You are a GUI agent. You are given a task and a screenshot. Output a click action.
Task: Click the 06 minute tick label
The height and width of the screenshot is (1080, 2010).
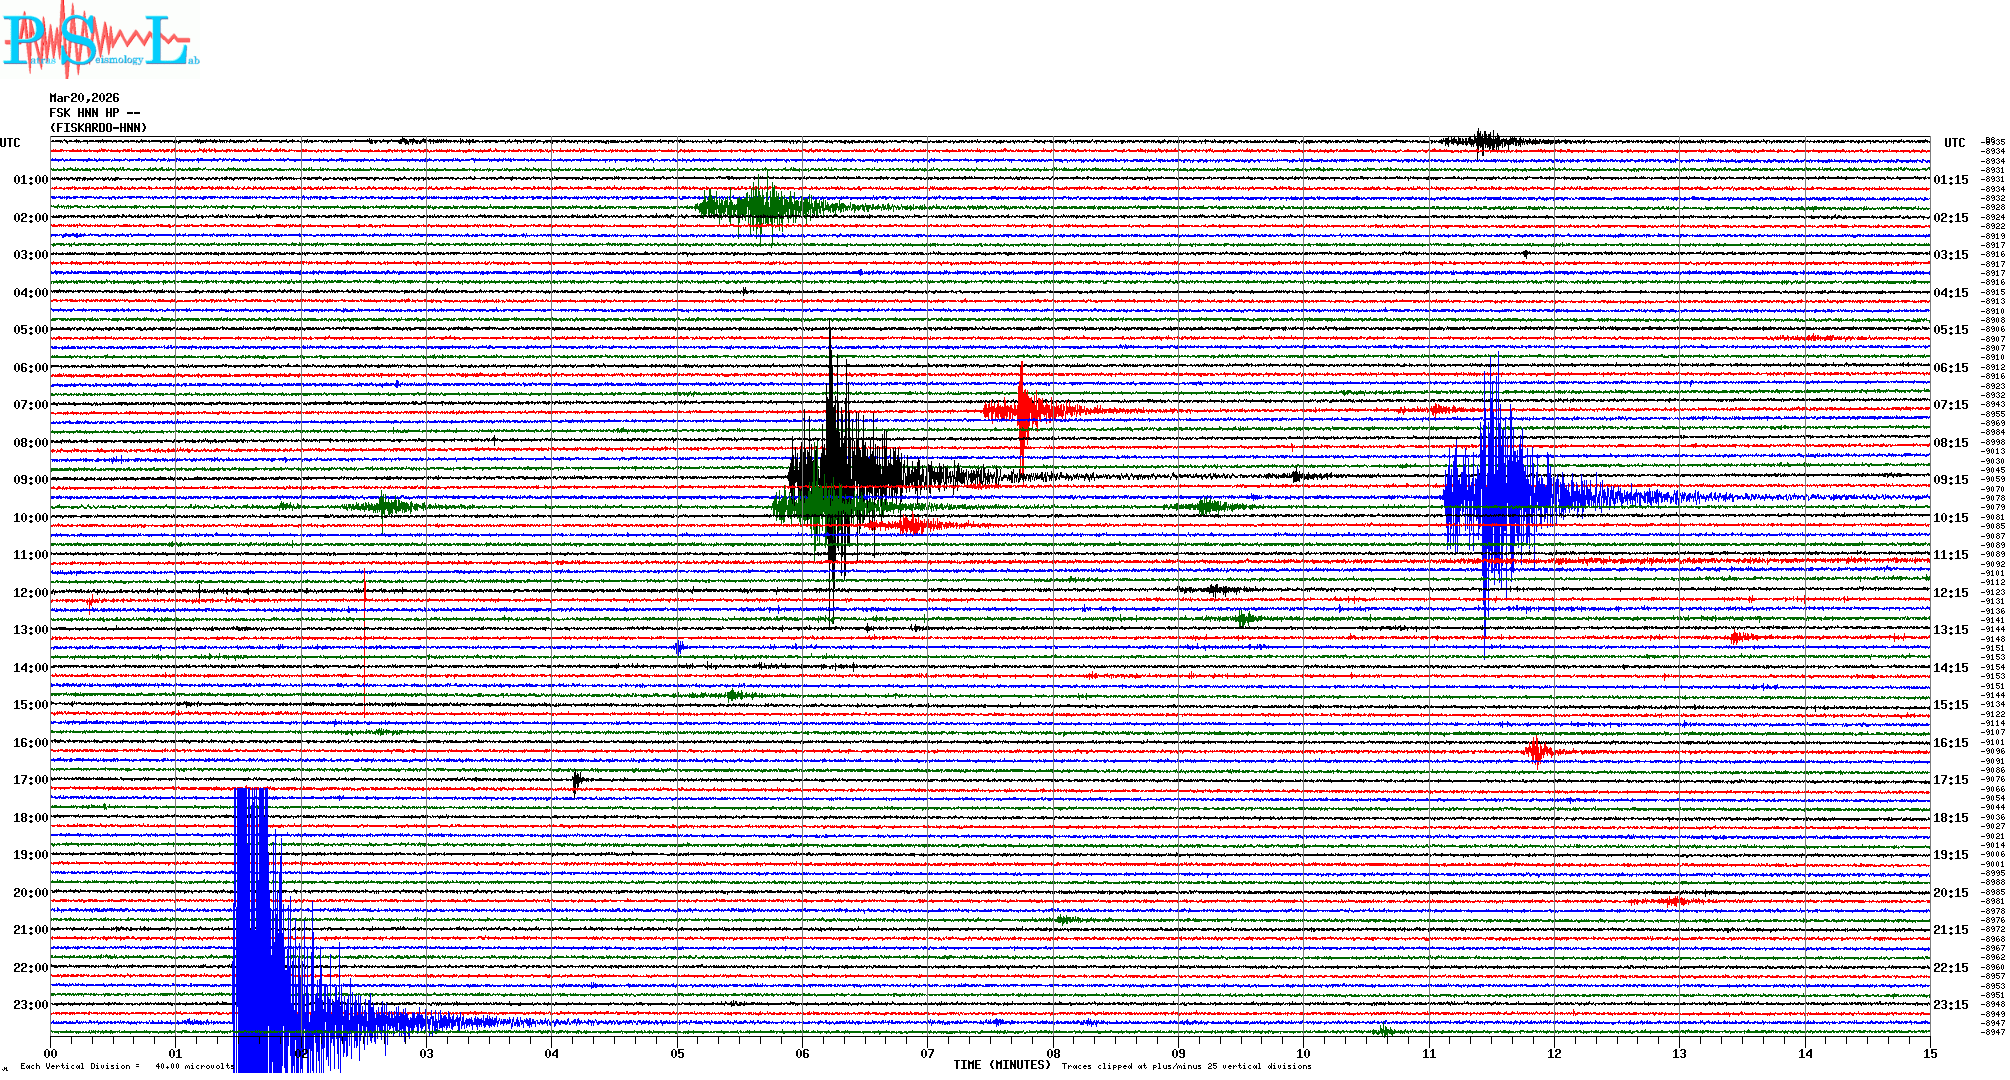802,1053
